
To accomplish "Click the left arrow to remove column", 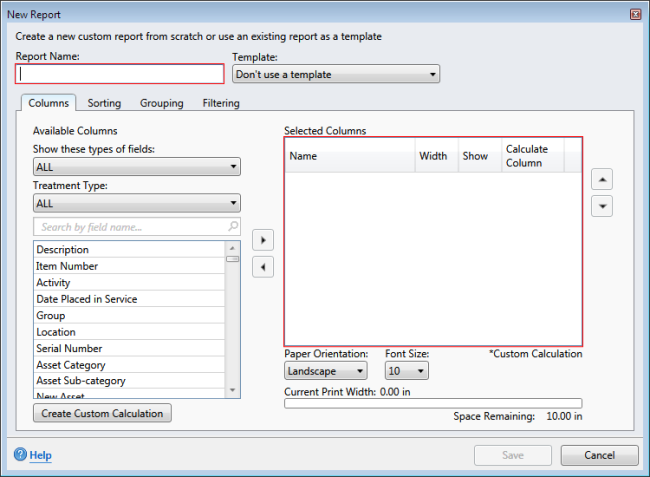I will [x=263, y=267].
